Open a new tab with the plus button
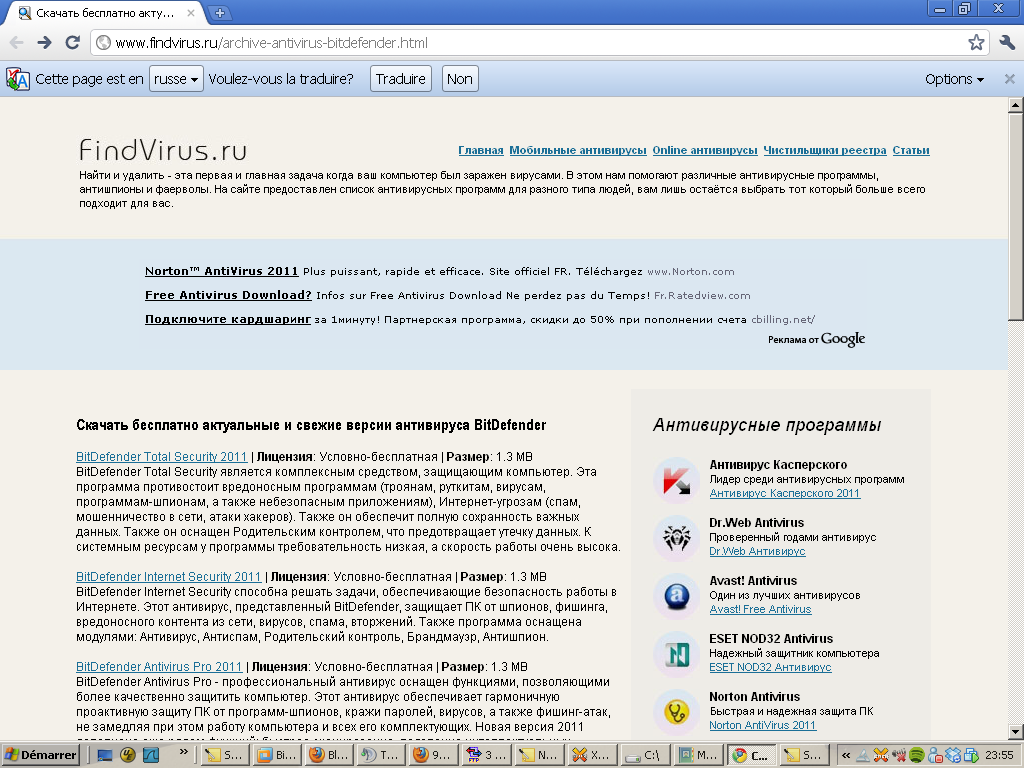Screen dimensions: 1024x768 pos(219,12)
